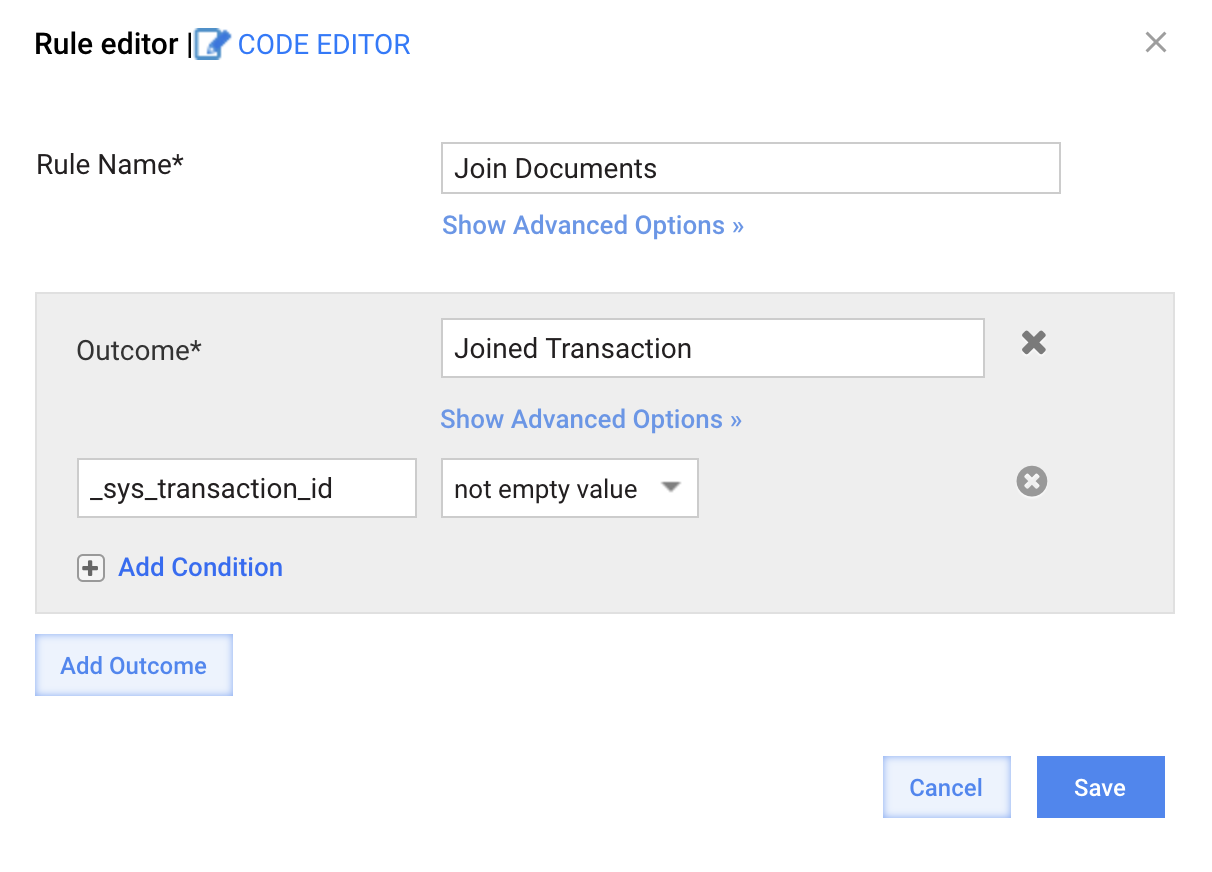Add a new condition via text link

[201, 568]
